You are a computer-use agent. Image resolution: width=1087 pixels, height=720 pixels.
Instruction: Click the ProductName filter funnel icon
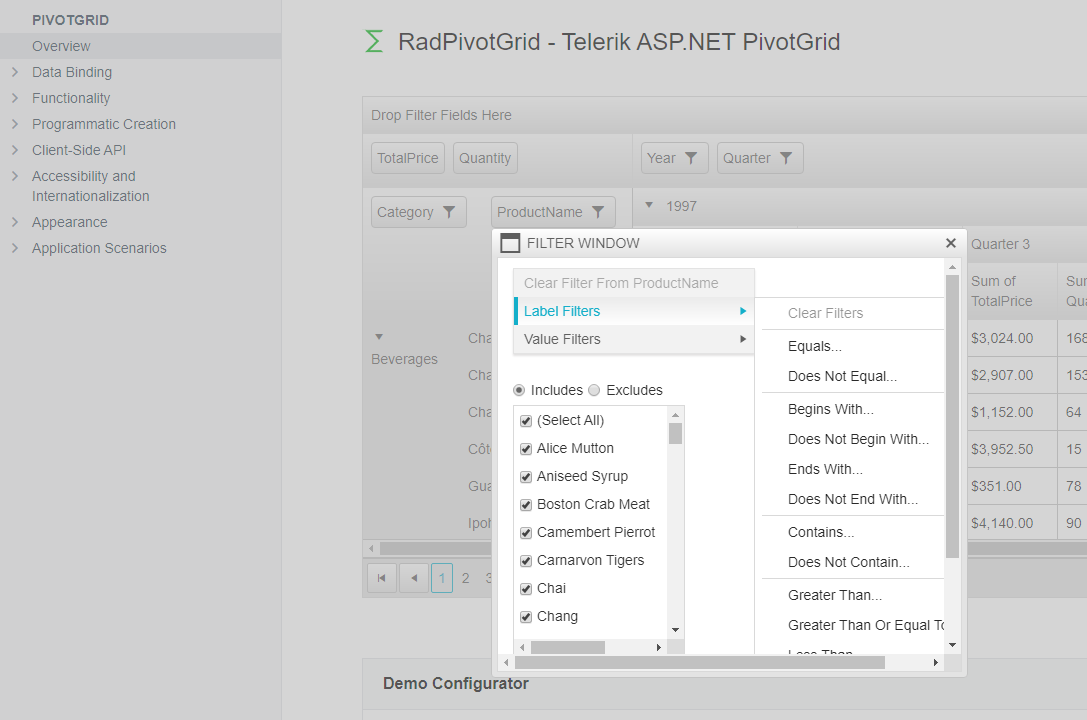point(598,212)
